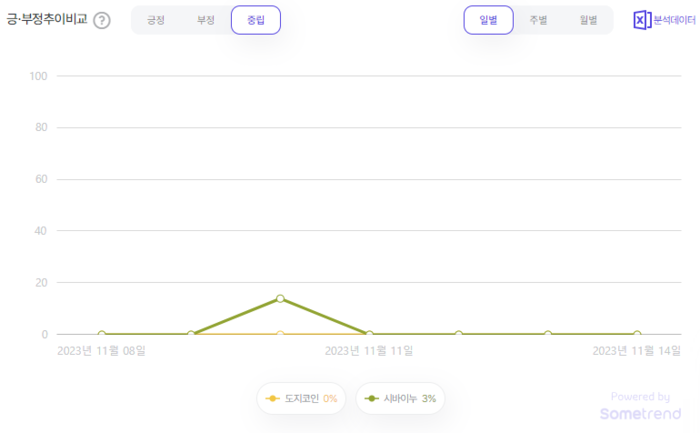
Task: Click the Excel download icon
Action: [x=641, y=20]
